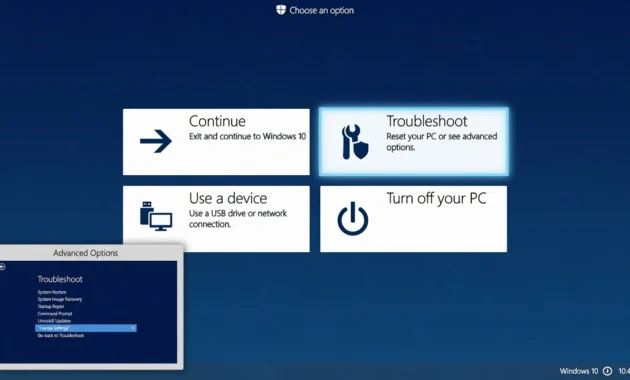Click the right-arrow icon on the Continue tile
This screenshot has height=380, width=630.
[x=156, y=141]
